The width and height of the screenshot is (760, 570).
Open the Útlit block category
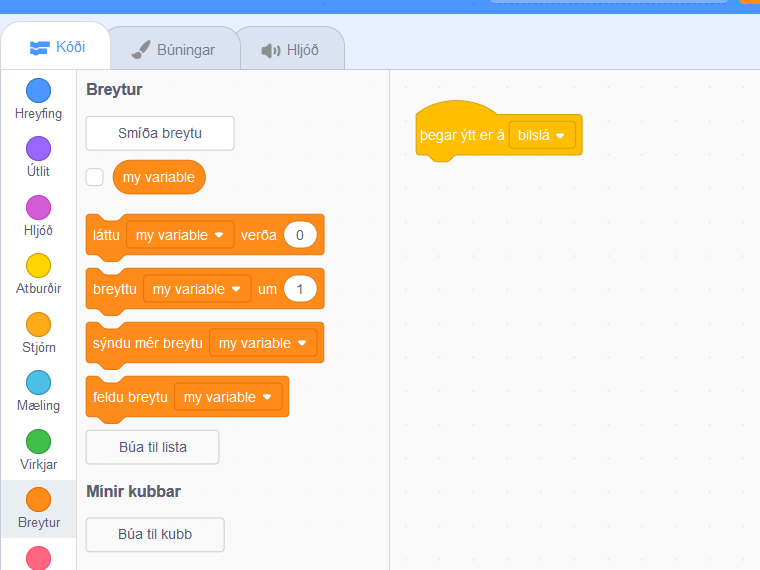pos(38,158)
